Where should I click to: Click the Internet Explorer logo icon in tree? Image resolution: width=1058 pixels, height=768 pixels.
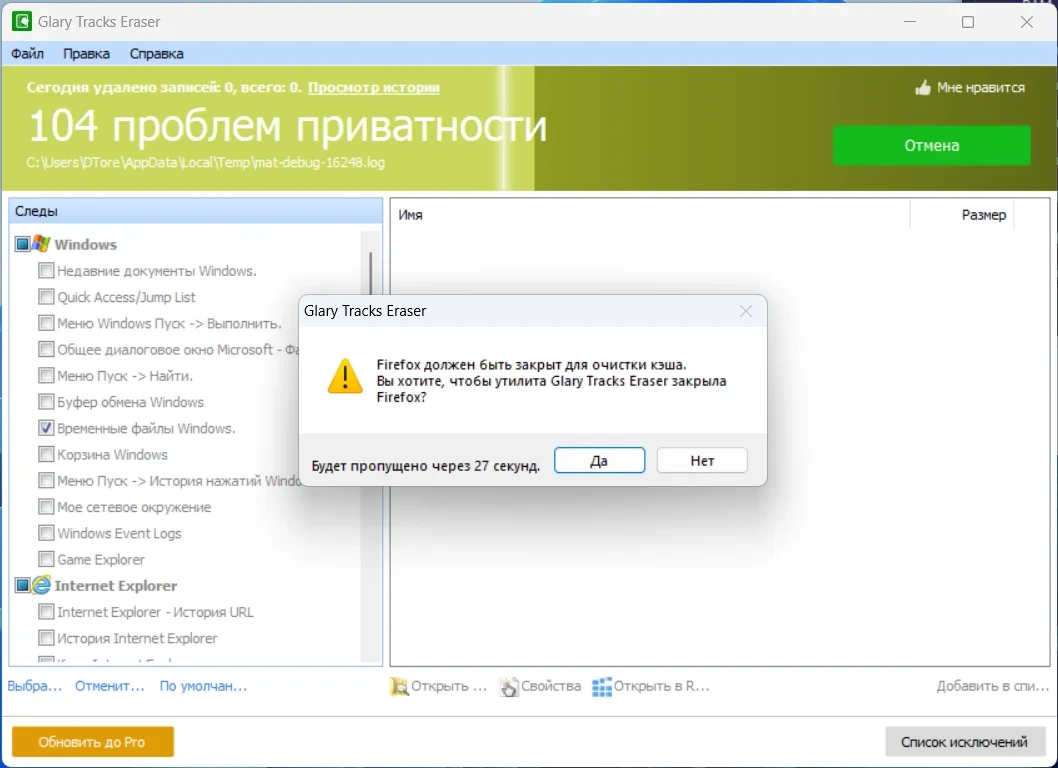[41, 585]
